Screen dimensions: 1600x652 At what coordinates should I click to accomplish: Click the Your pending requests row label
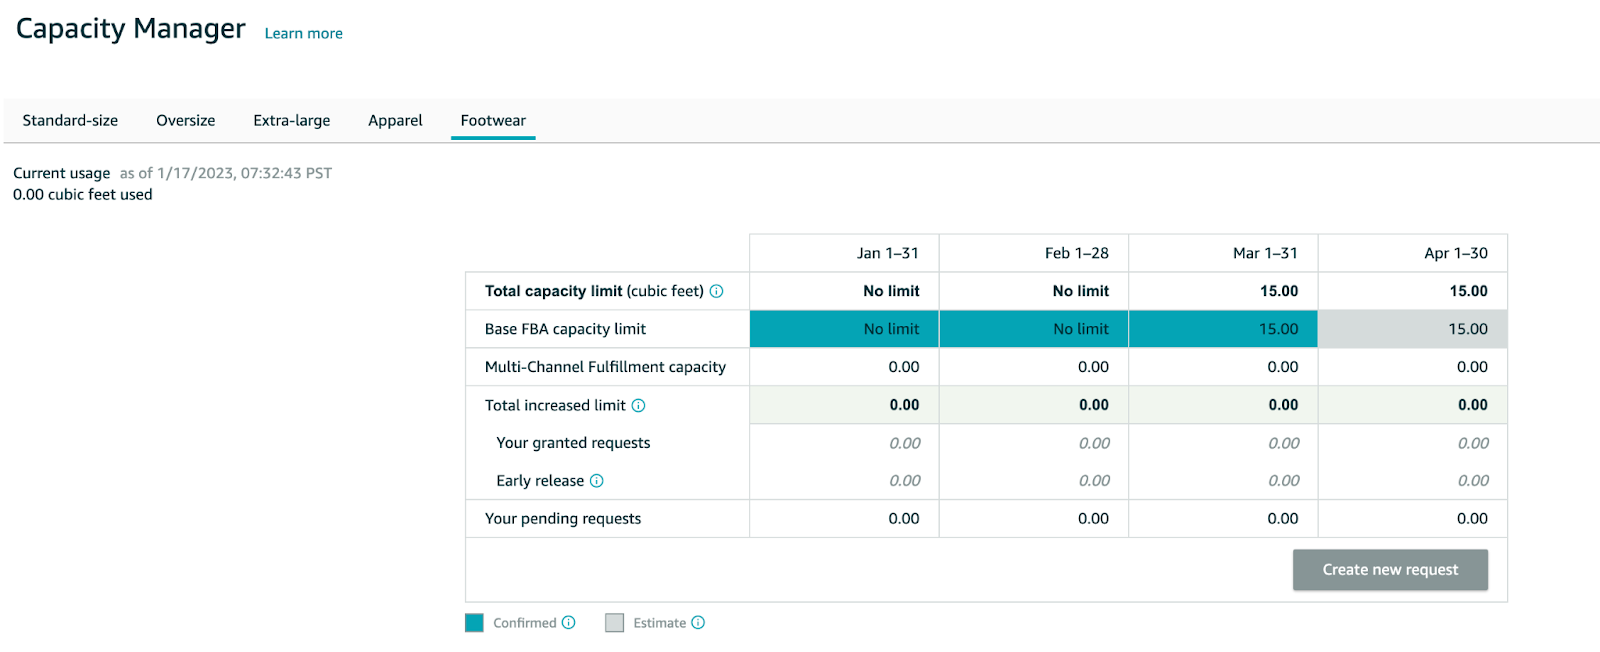563,519
